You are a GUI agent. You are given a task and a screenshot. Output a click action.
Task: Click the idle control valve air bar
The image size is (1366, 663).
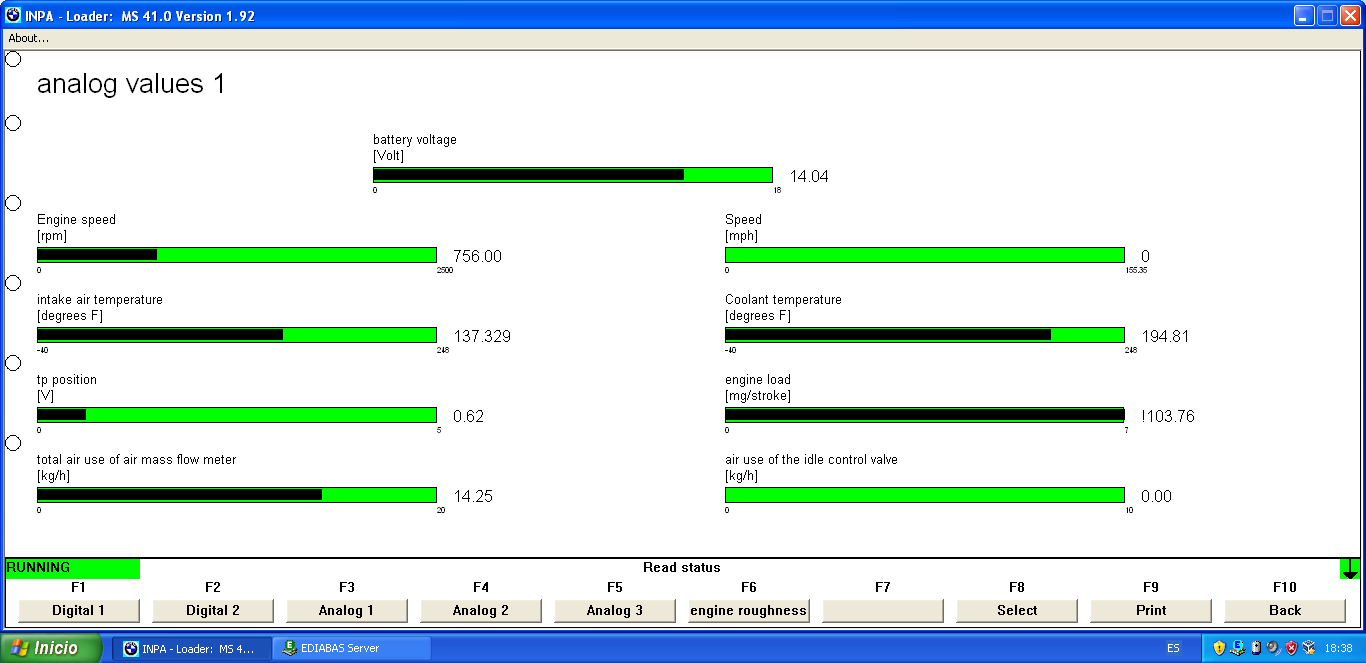click(x=925, y=495)
